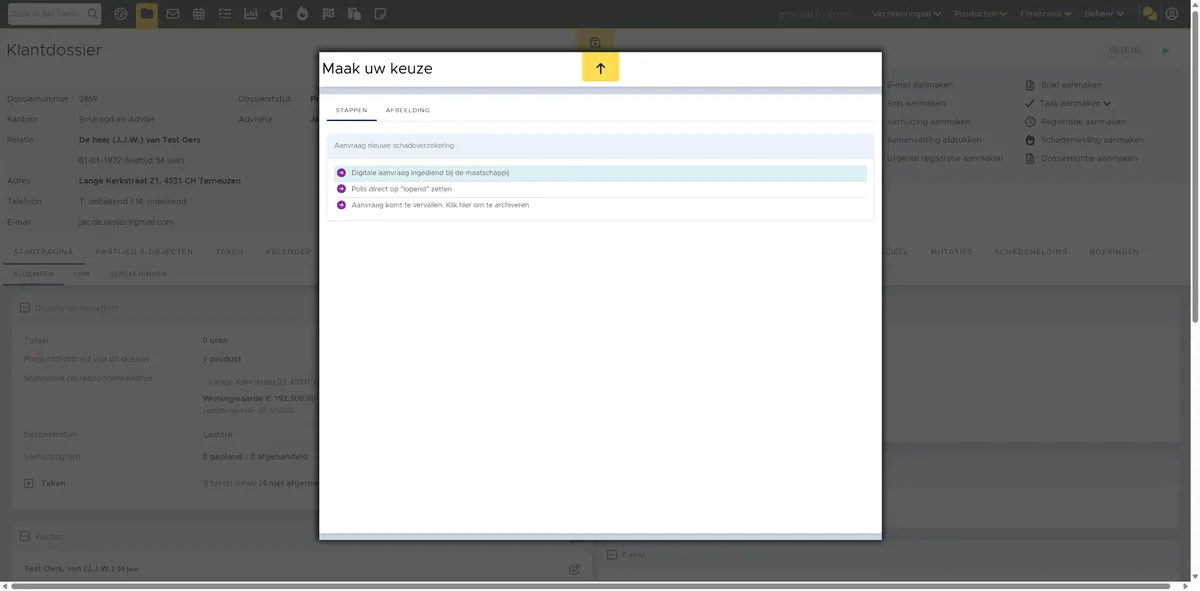Screen dimensions: 1200x591
Task: Open the dashboard gauge icon in top bar
Action: pyautogui.click(x=121, y=14)
